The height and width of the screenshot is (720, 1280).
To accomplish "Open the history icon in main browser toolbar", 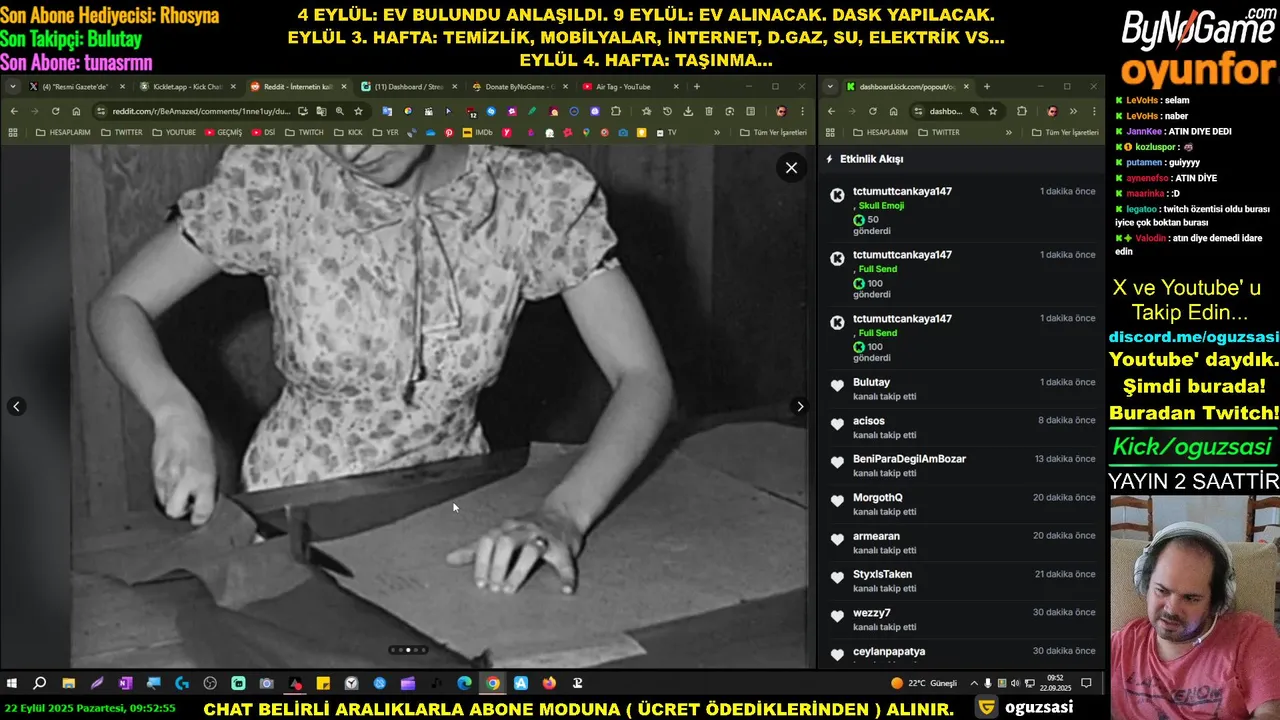I will 667,111.
